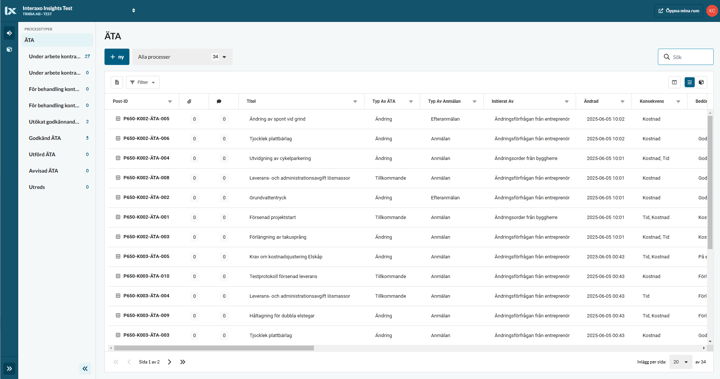Click the horizontal table scrollbar
This screenshot has height=379, width=720.
(x=214, y=348)
